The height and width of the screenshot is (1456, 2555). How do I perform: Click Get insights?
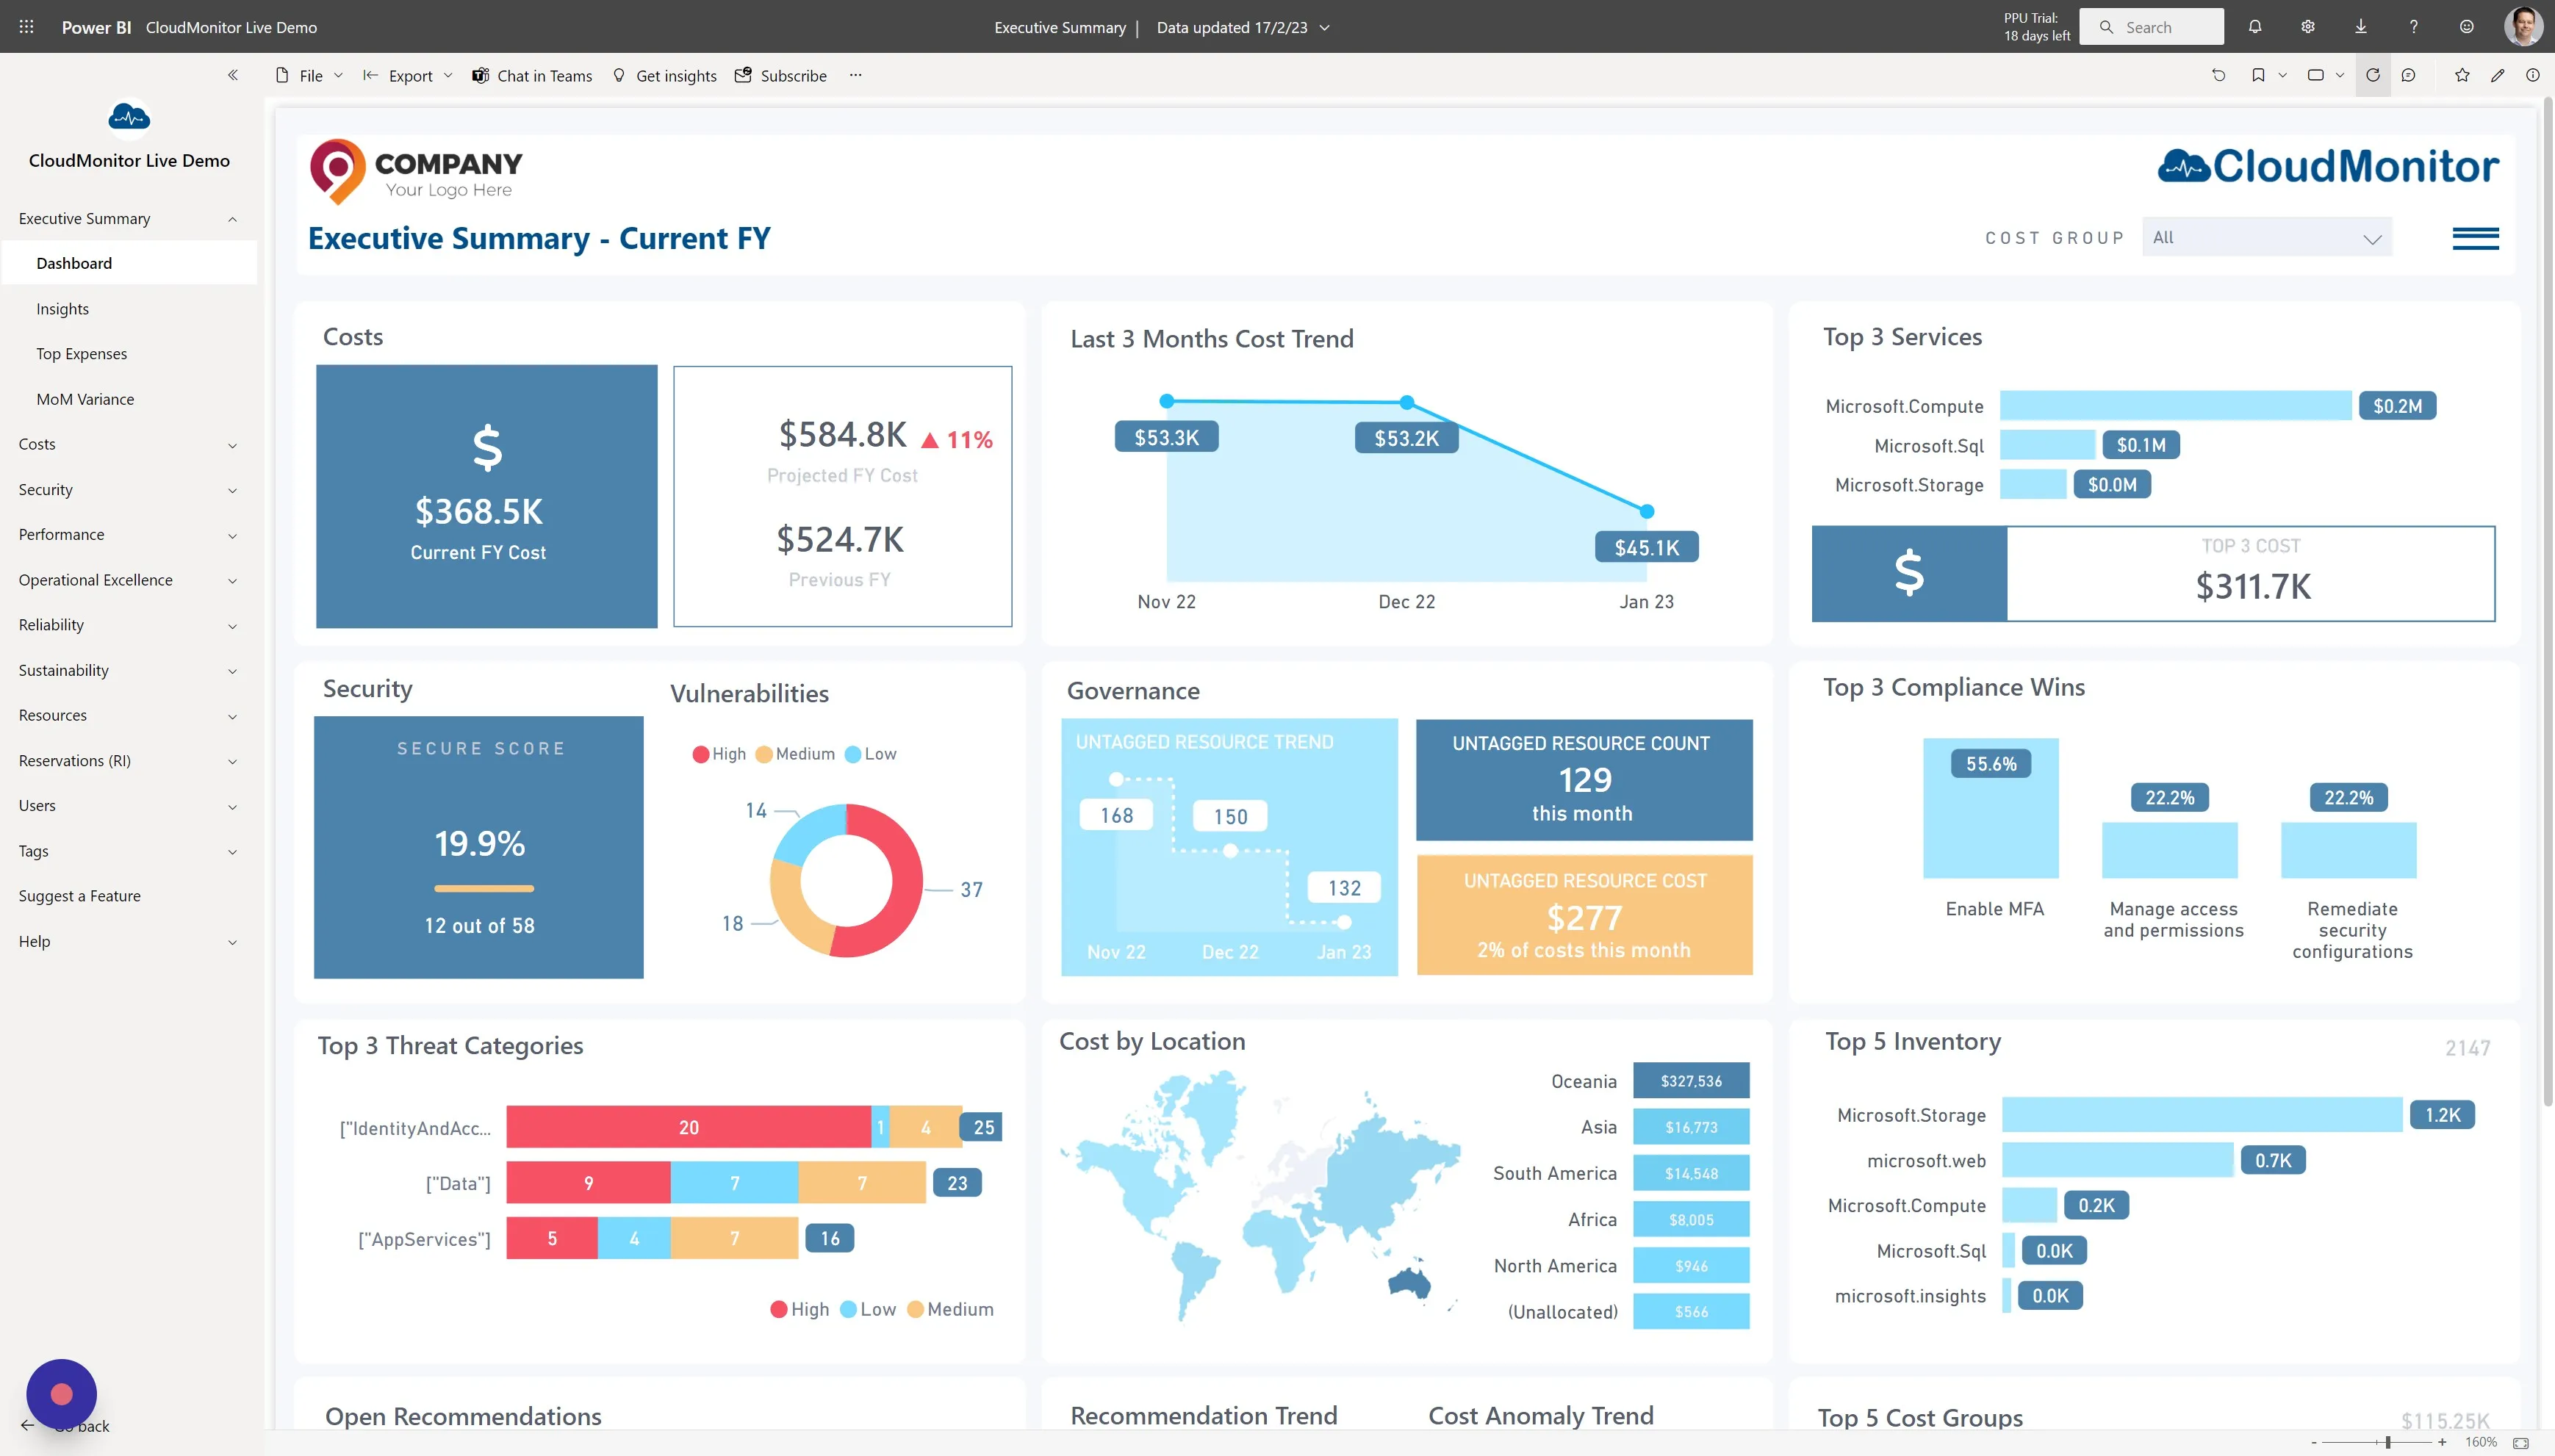(665, 75)
